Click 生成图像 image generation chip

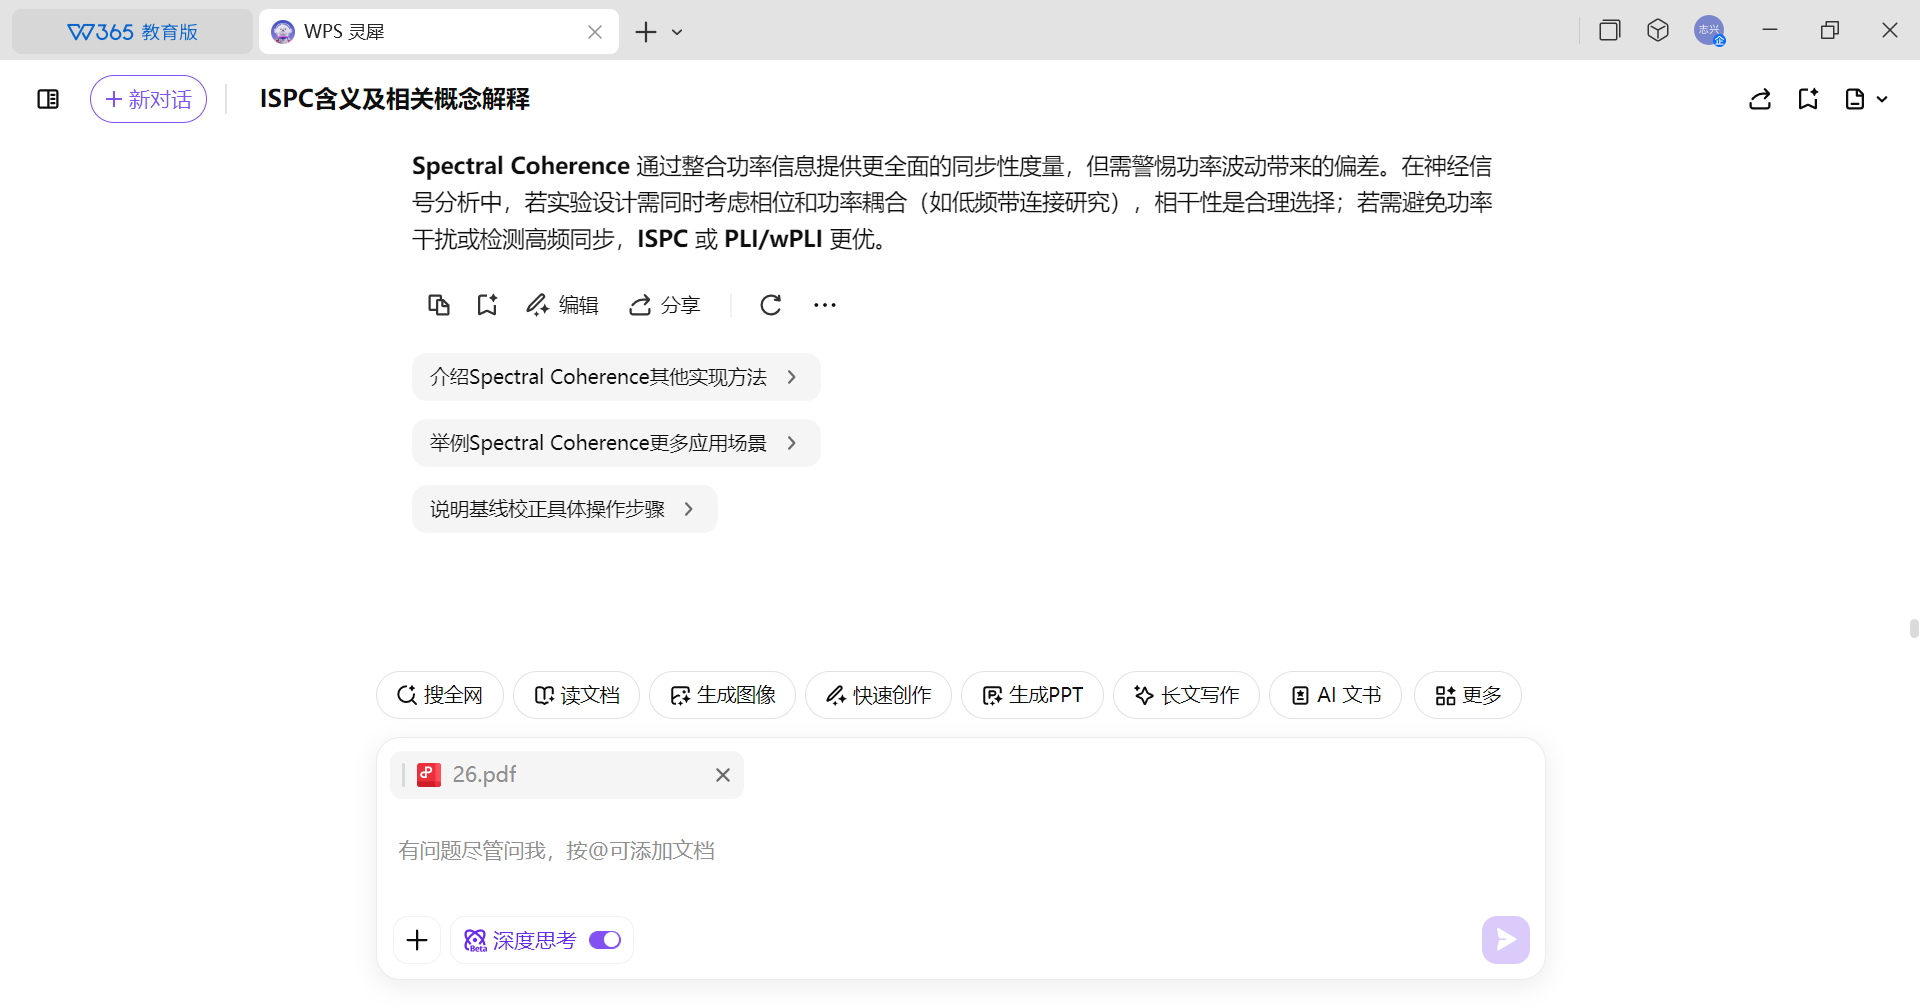(722, 695)
